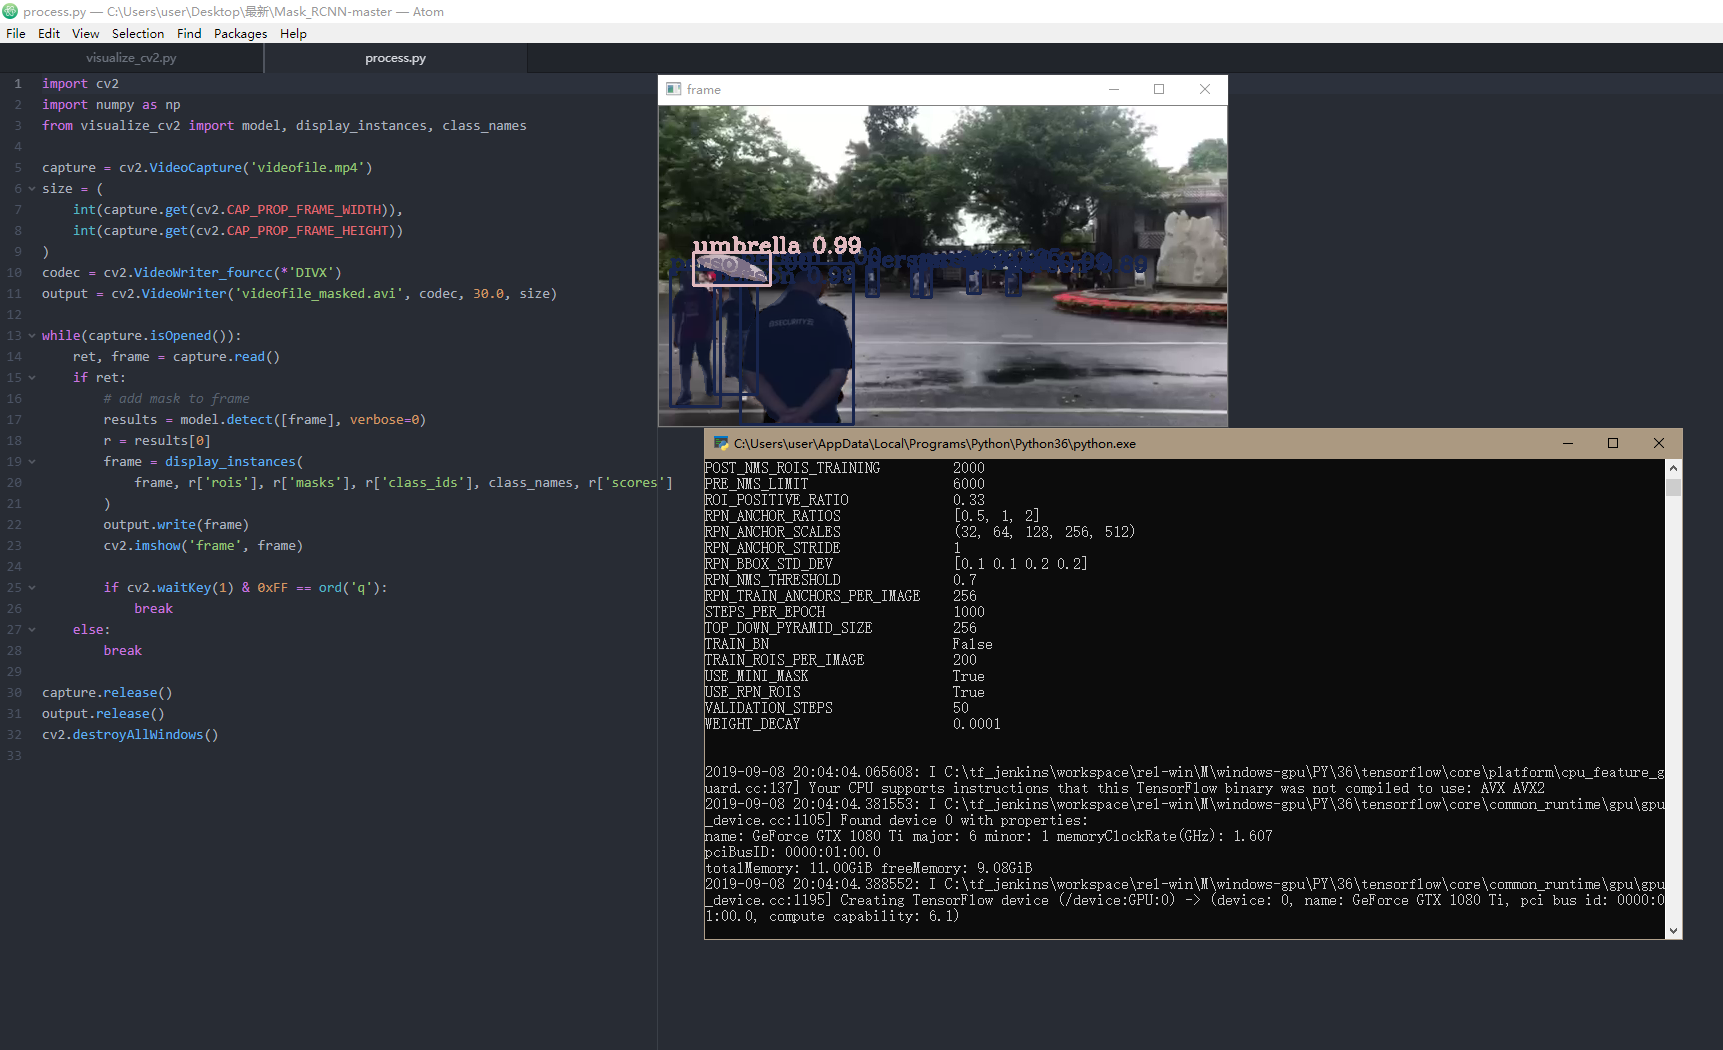Fold the display_instances call at line 19

[32, 462]
